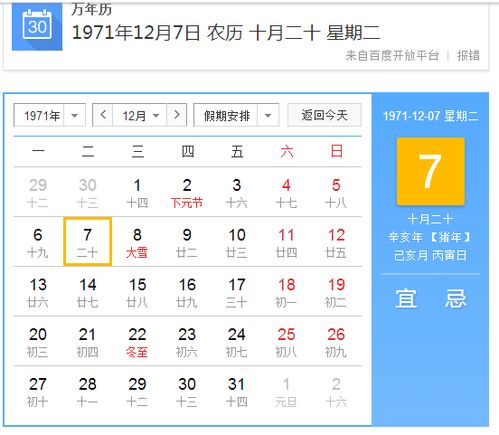499x435 pixels.
Task: Go to previous month with left arrow
Action: coord(103,115)
